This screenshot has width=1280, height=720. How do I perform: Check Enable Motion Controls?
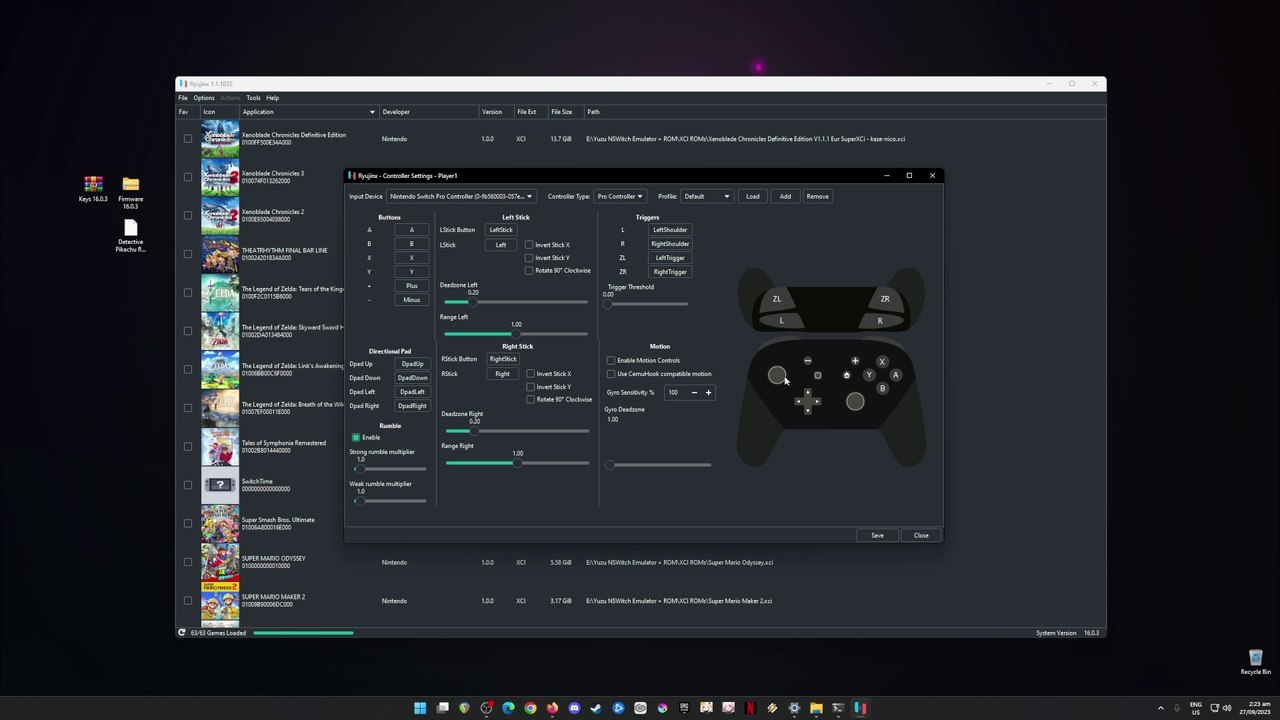pos(611,360)
